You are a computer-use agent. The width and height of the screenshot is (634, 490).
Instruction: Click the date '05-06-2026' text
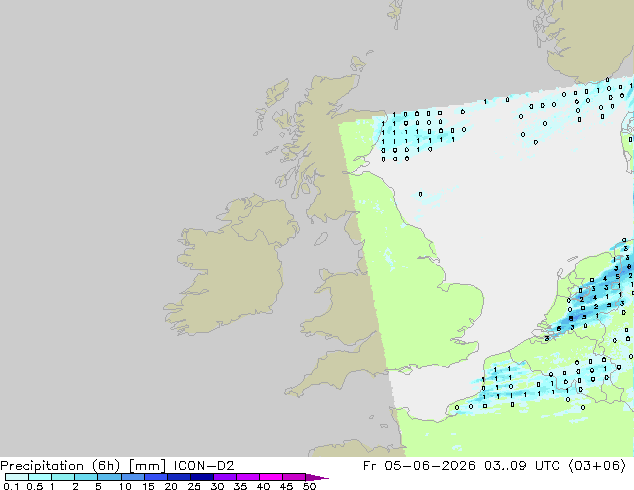pos(429,466)
